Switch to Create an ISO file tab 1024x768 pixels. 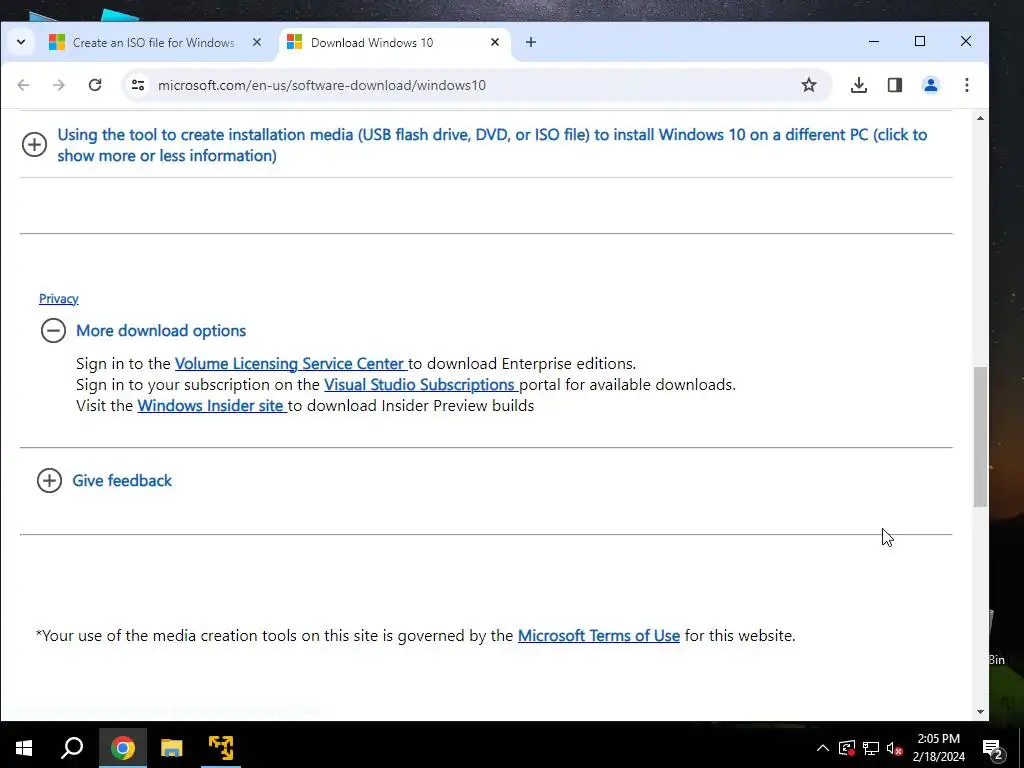(x=153, y=42)
